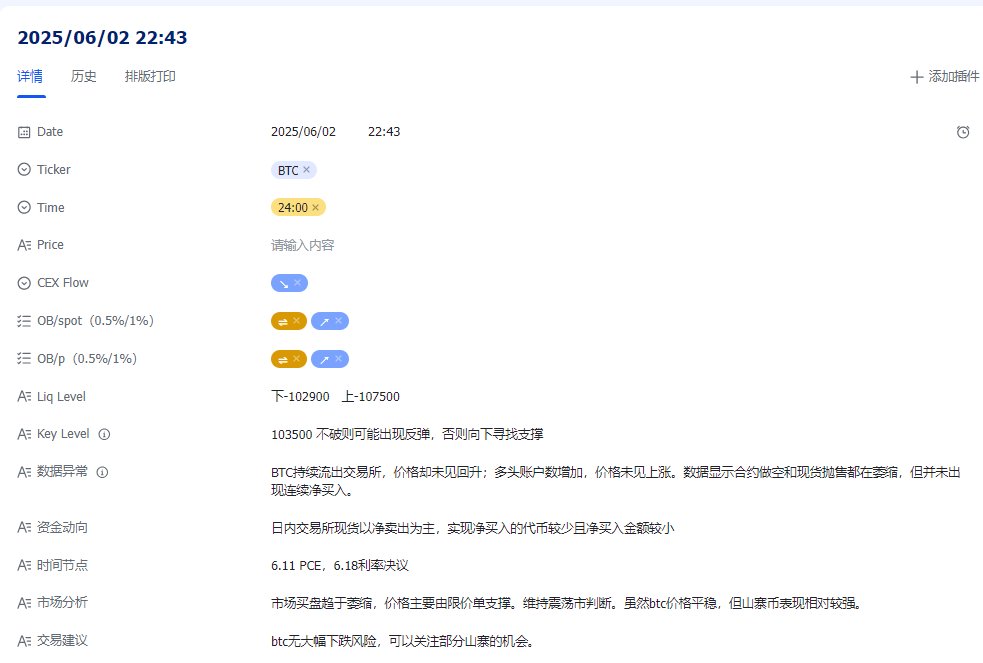Click the Ticker field label
983x663 pixels.
[x=54, y=170]
